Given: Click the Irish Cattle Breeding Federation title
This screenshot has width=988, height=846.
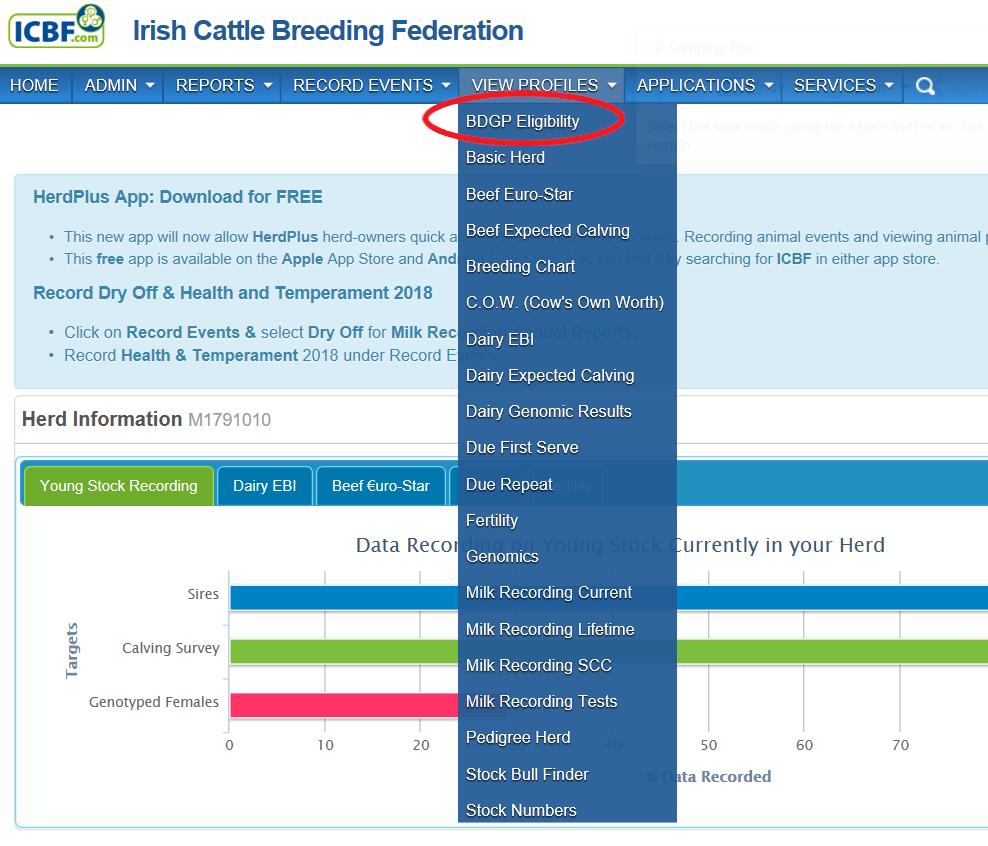Looking at the screenshot, I should pos(328,30).
